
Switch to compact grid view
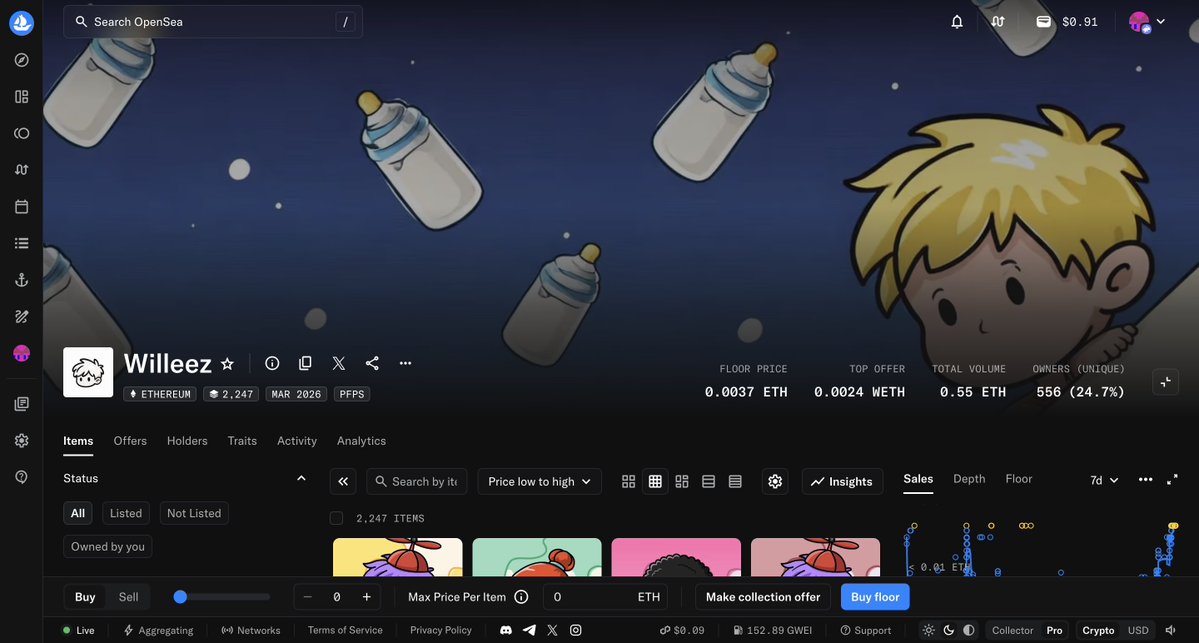(655, 482)
